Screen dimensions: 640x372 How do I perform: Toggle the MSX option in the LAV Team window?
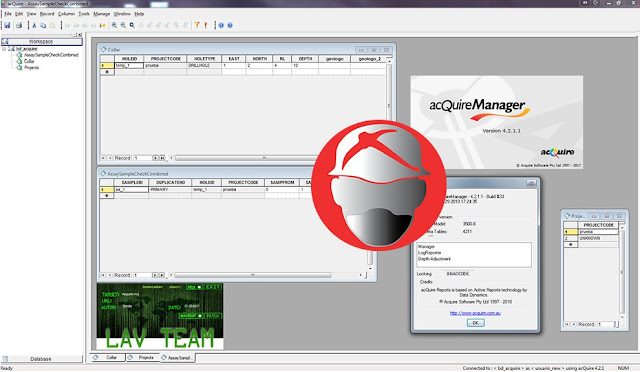195,287
